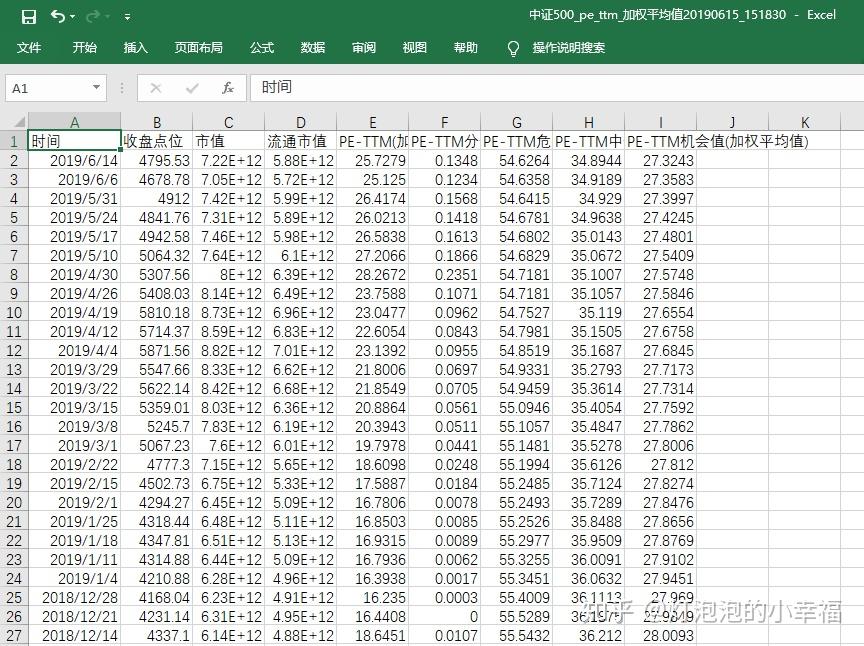The height and width of the screenshot is (646, 864).
Task: Open the 帮助 ribbon tab
Action: pos(465,47)
